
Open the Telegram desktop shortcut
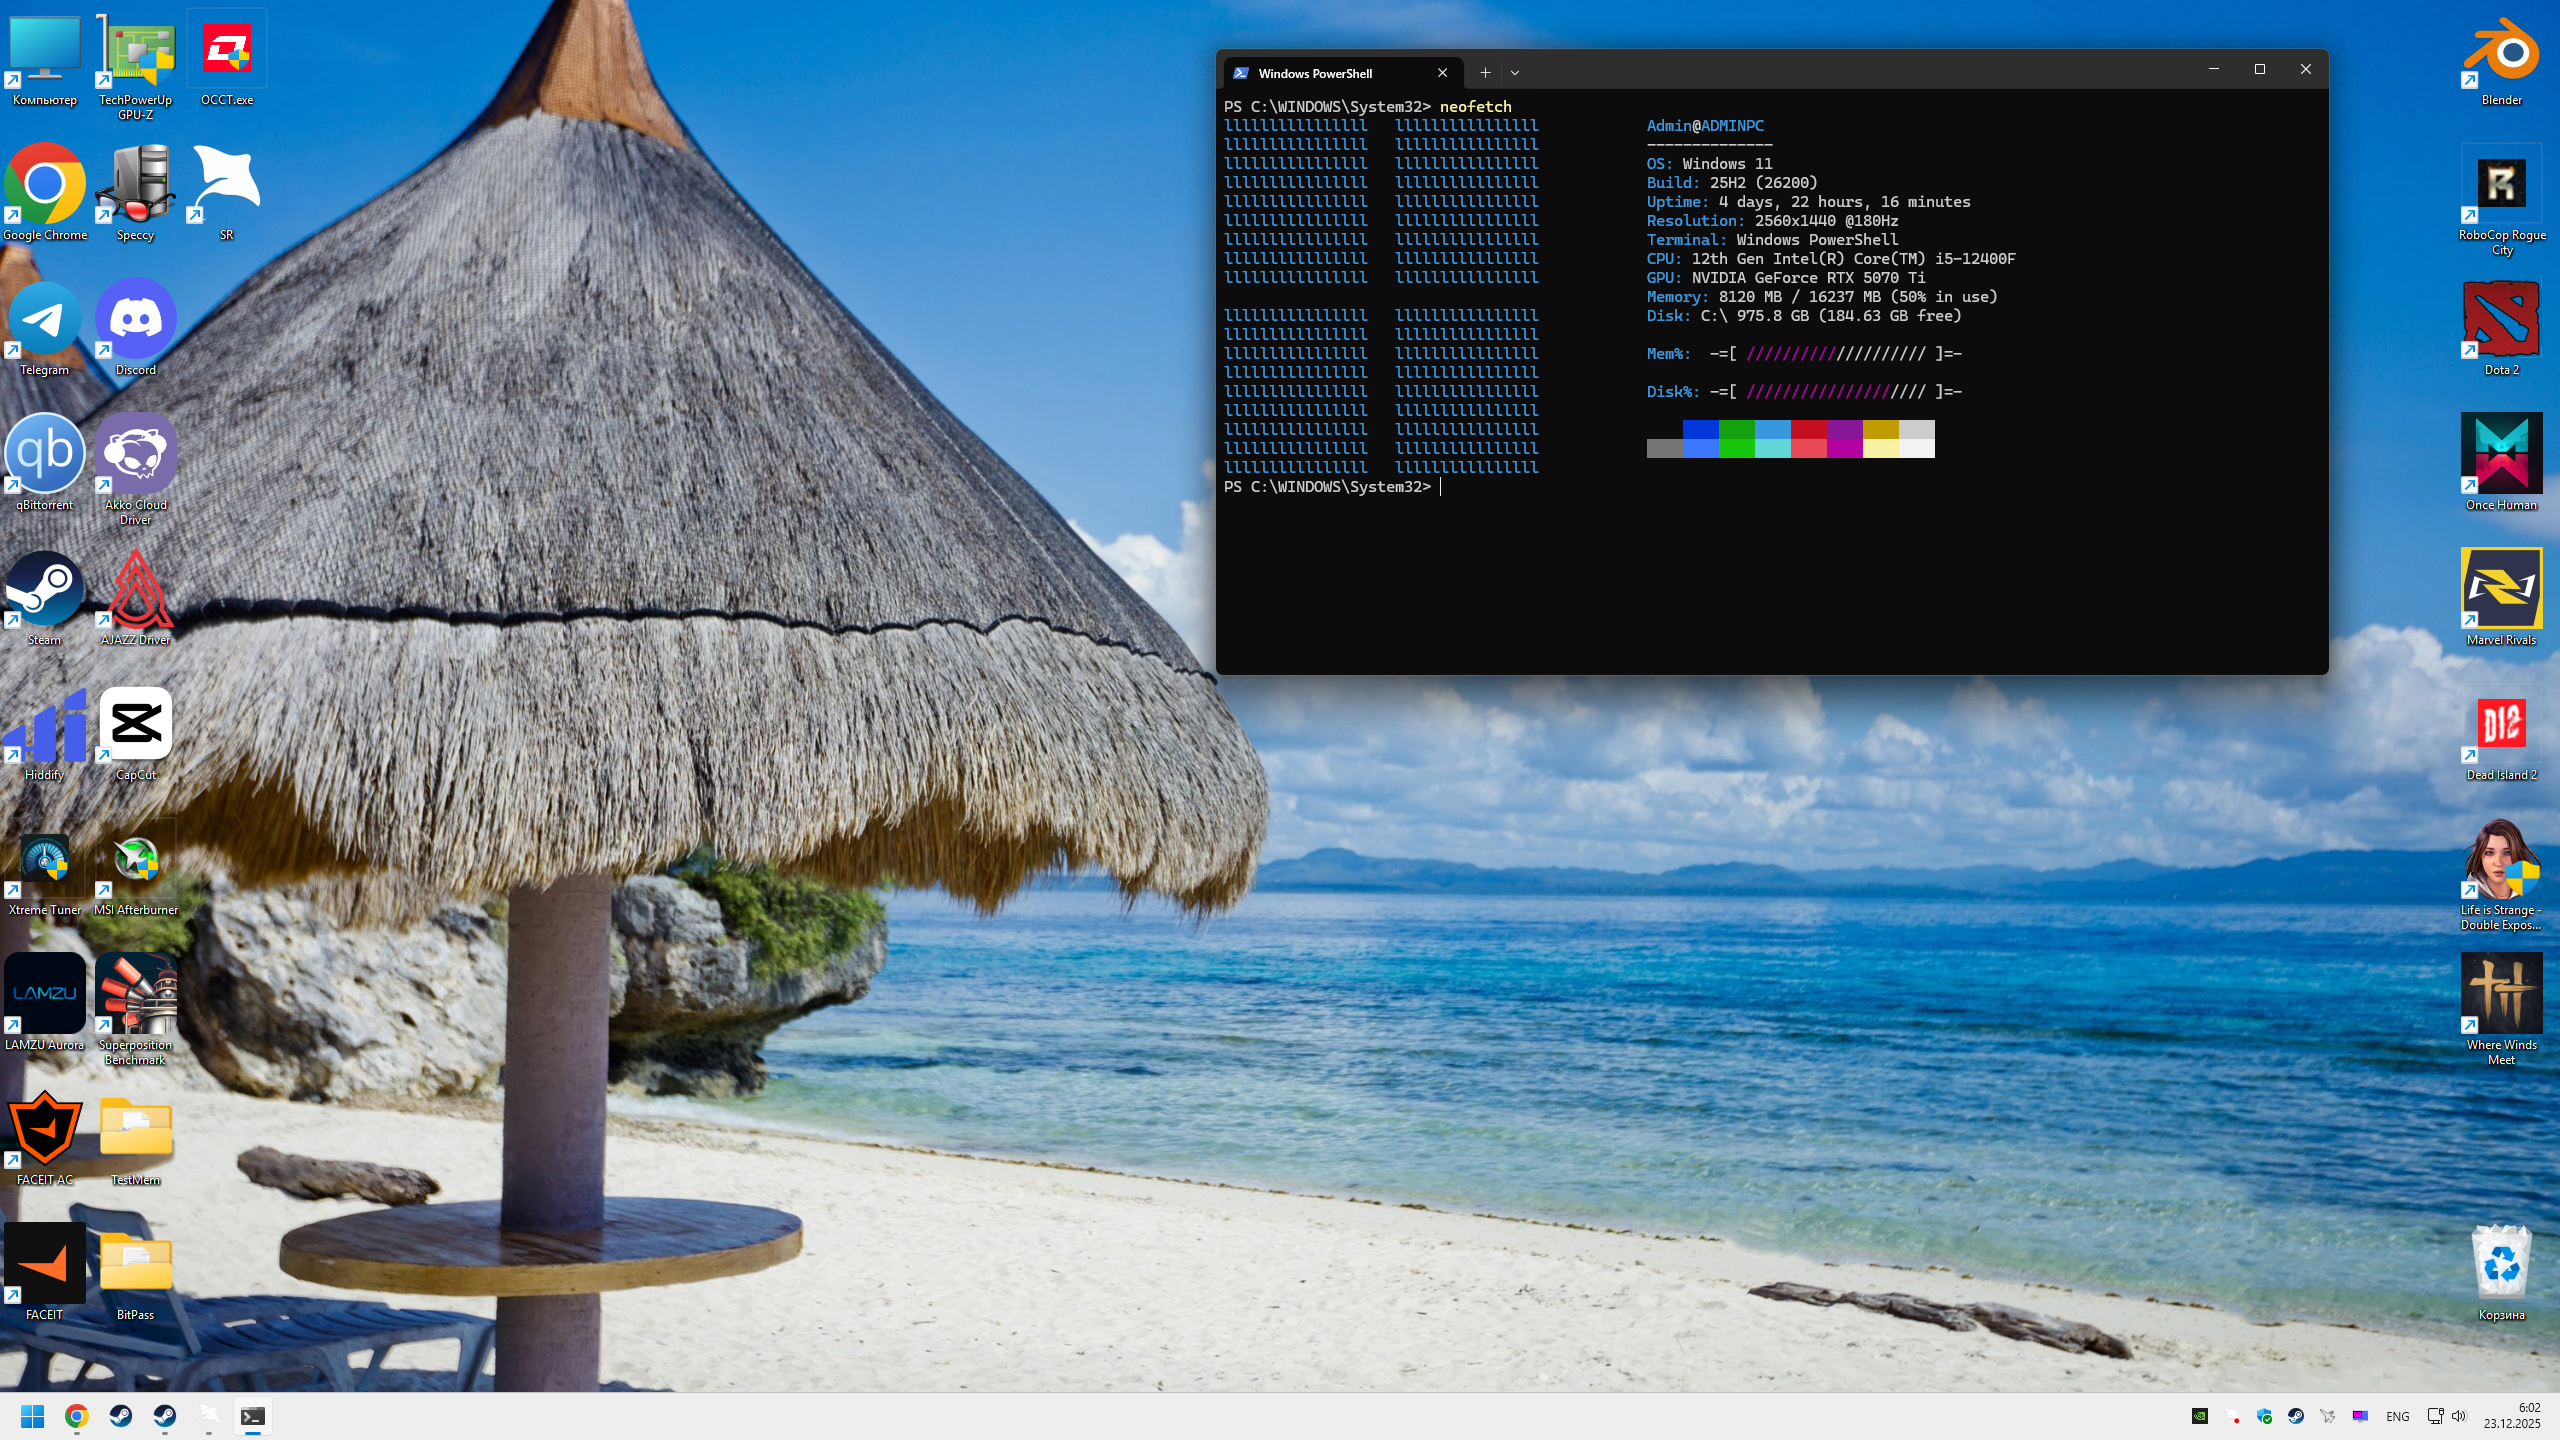pyautogui.click(x=44, y=320)
